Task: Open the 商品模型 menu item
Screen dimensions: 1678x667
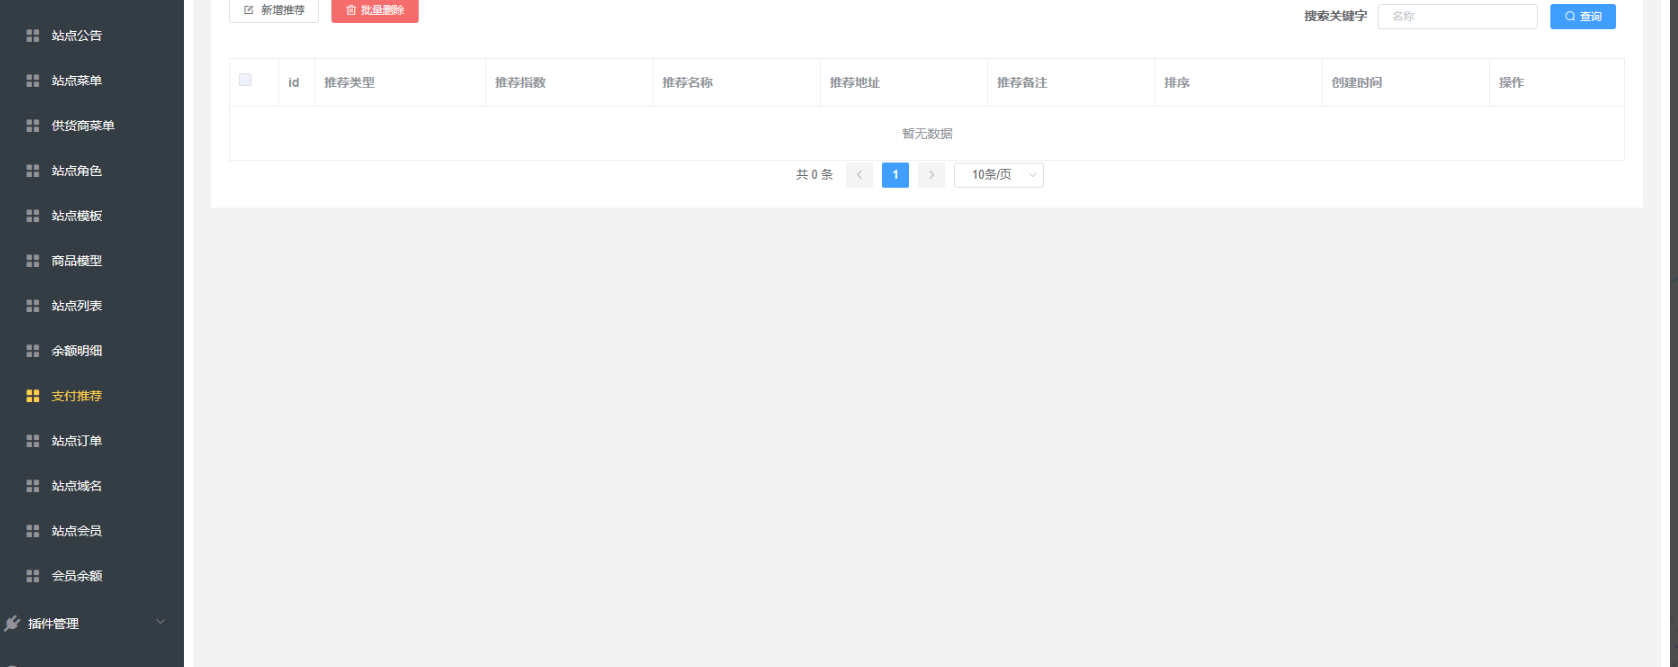Action: pos(77,261)
